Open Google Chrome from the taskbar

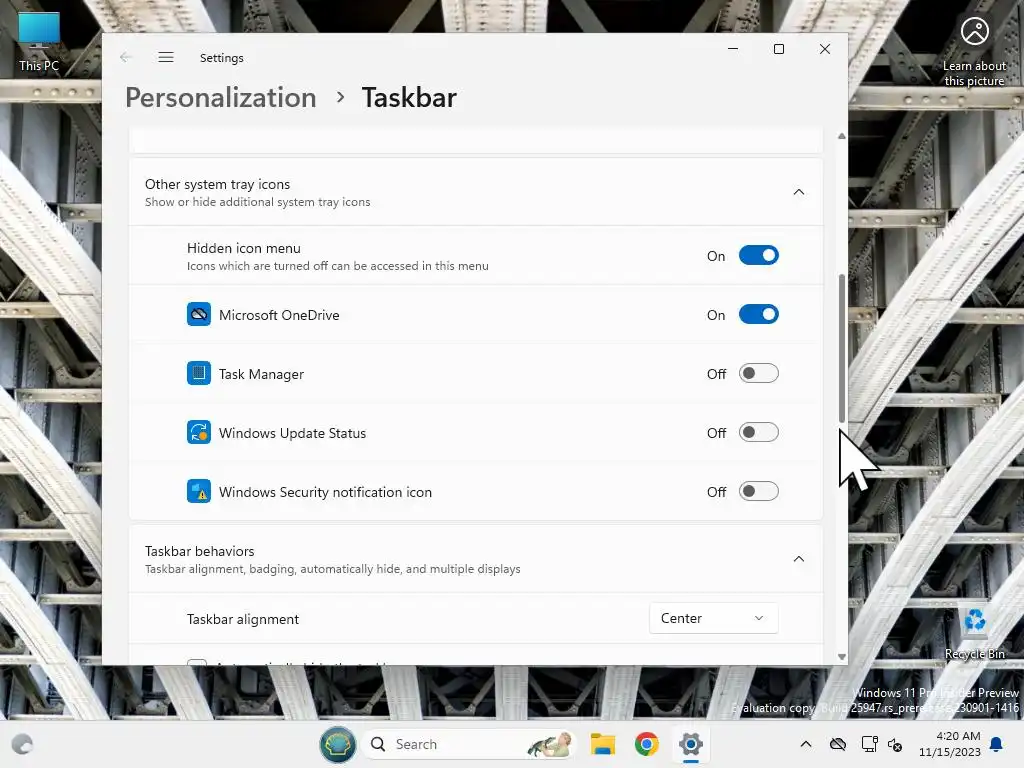pos(647,744)
